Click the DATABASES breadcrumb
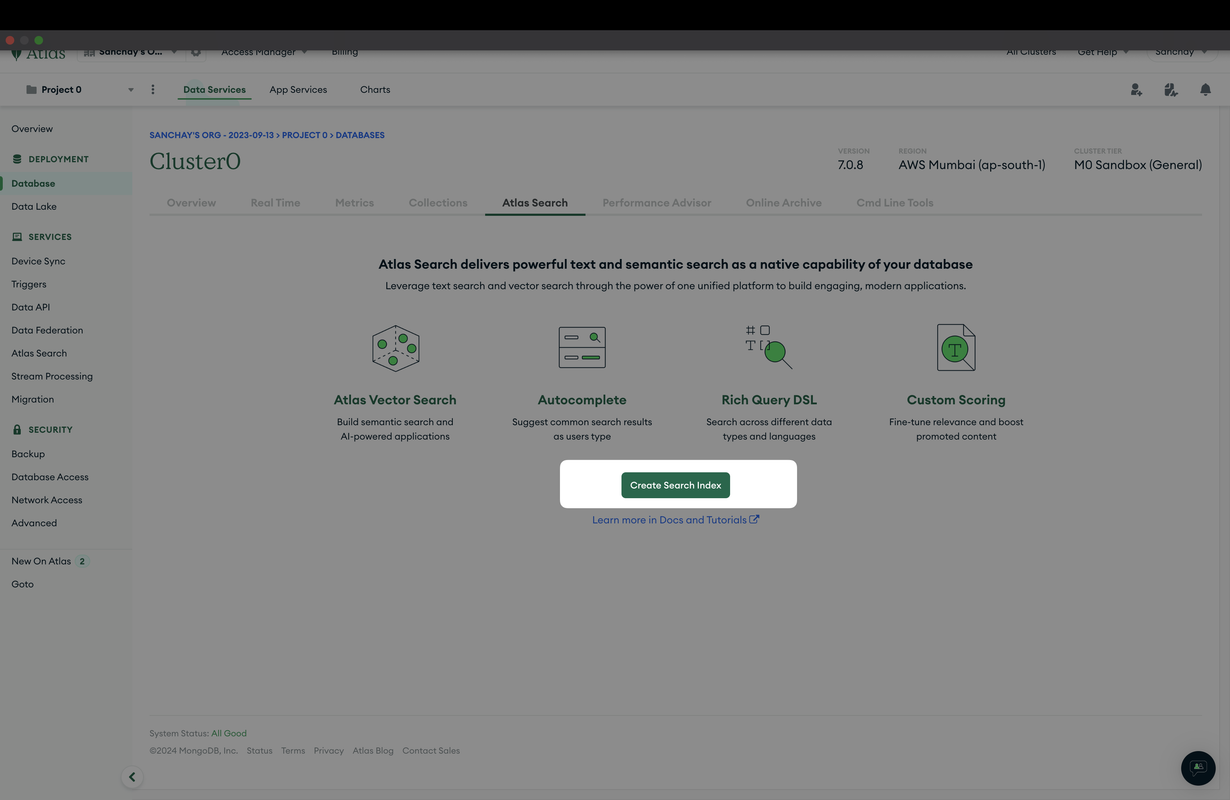The image size is (1230, 800). 360,135
